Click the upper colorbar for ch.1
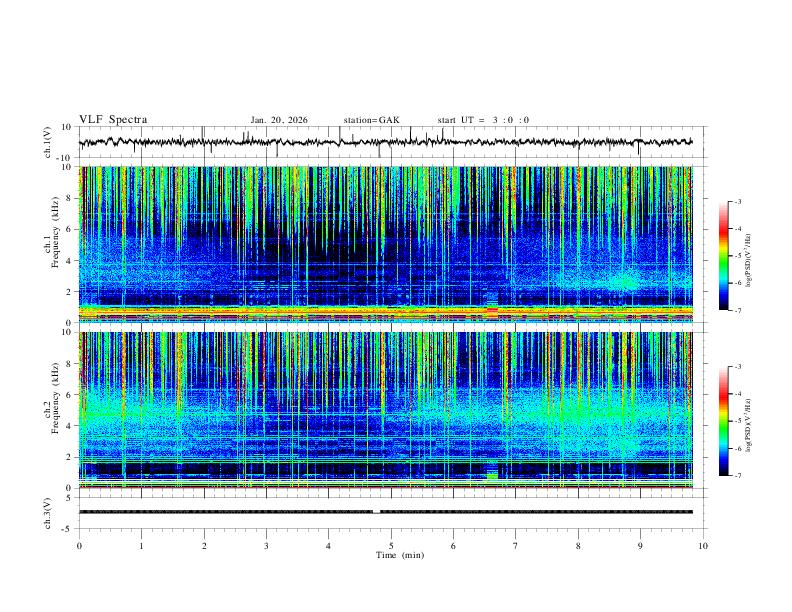 [724, 256]
